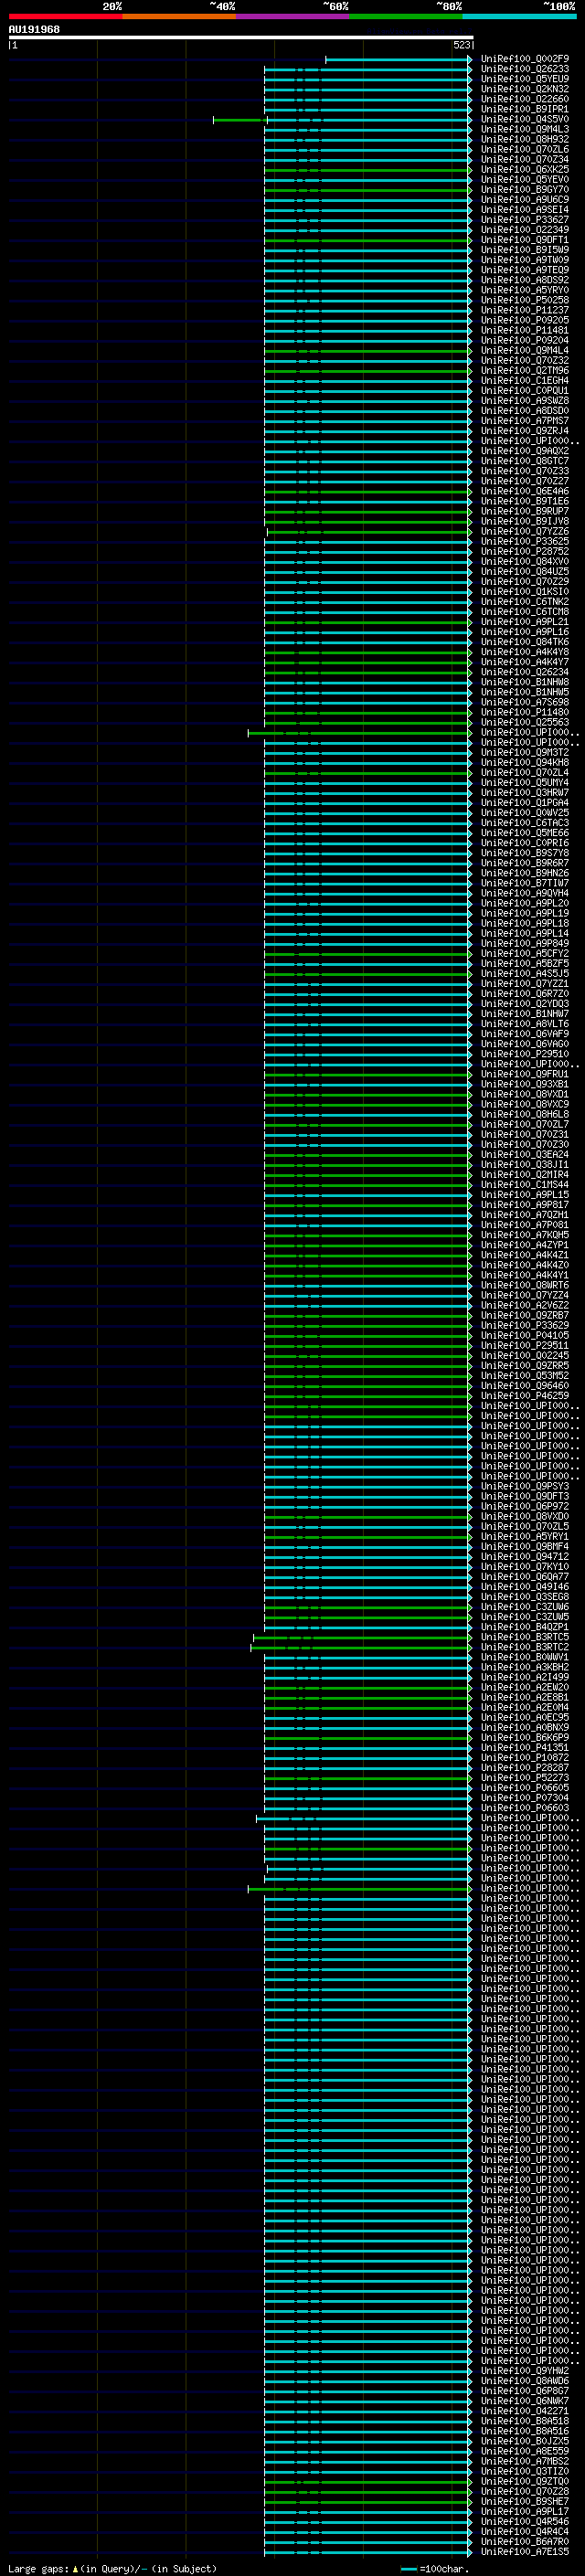Open last hit UniRef100_A7E155
Image resolution: width=585 pixels, height=2576 pixels.
tap(525, 2552)
